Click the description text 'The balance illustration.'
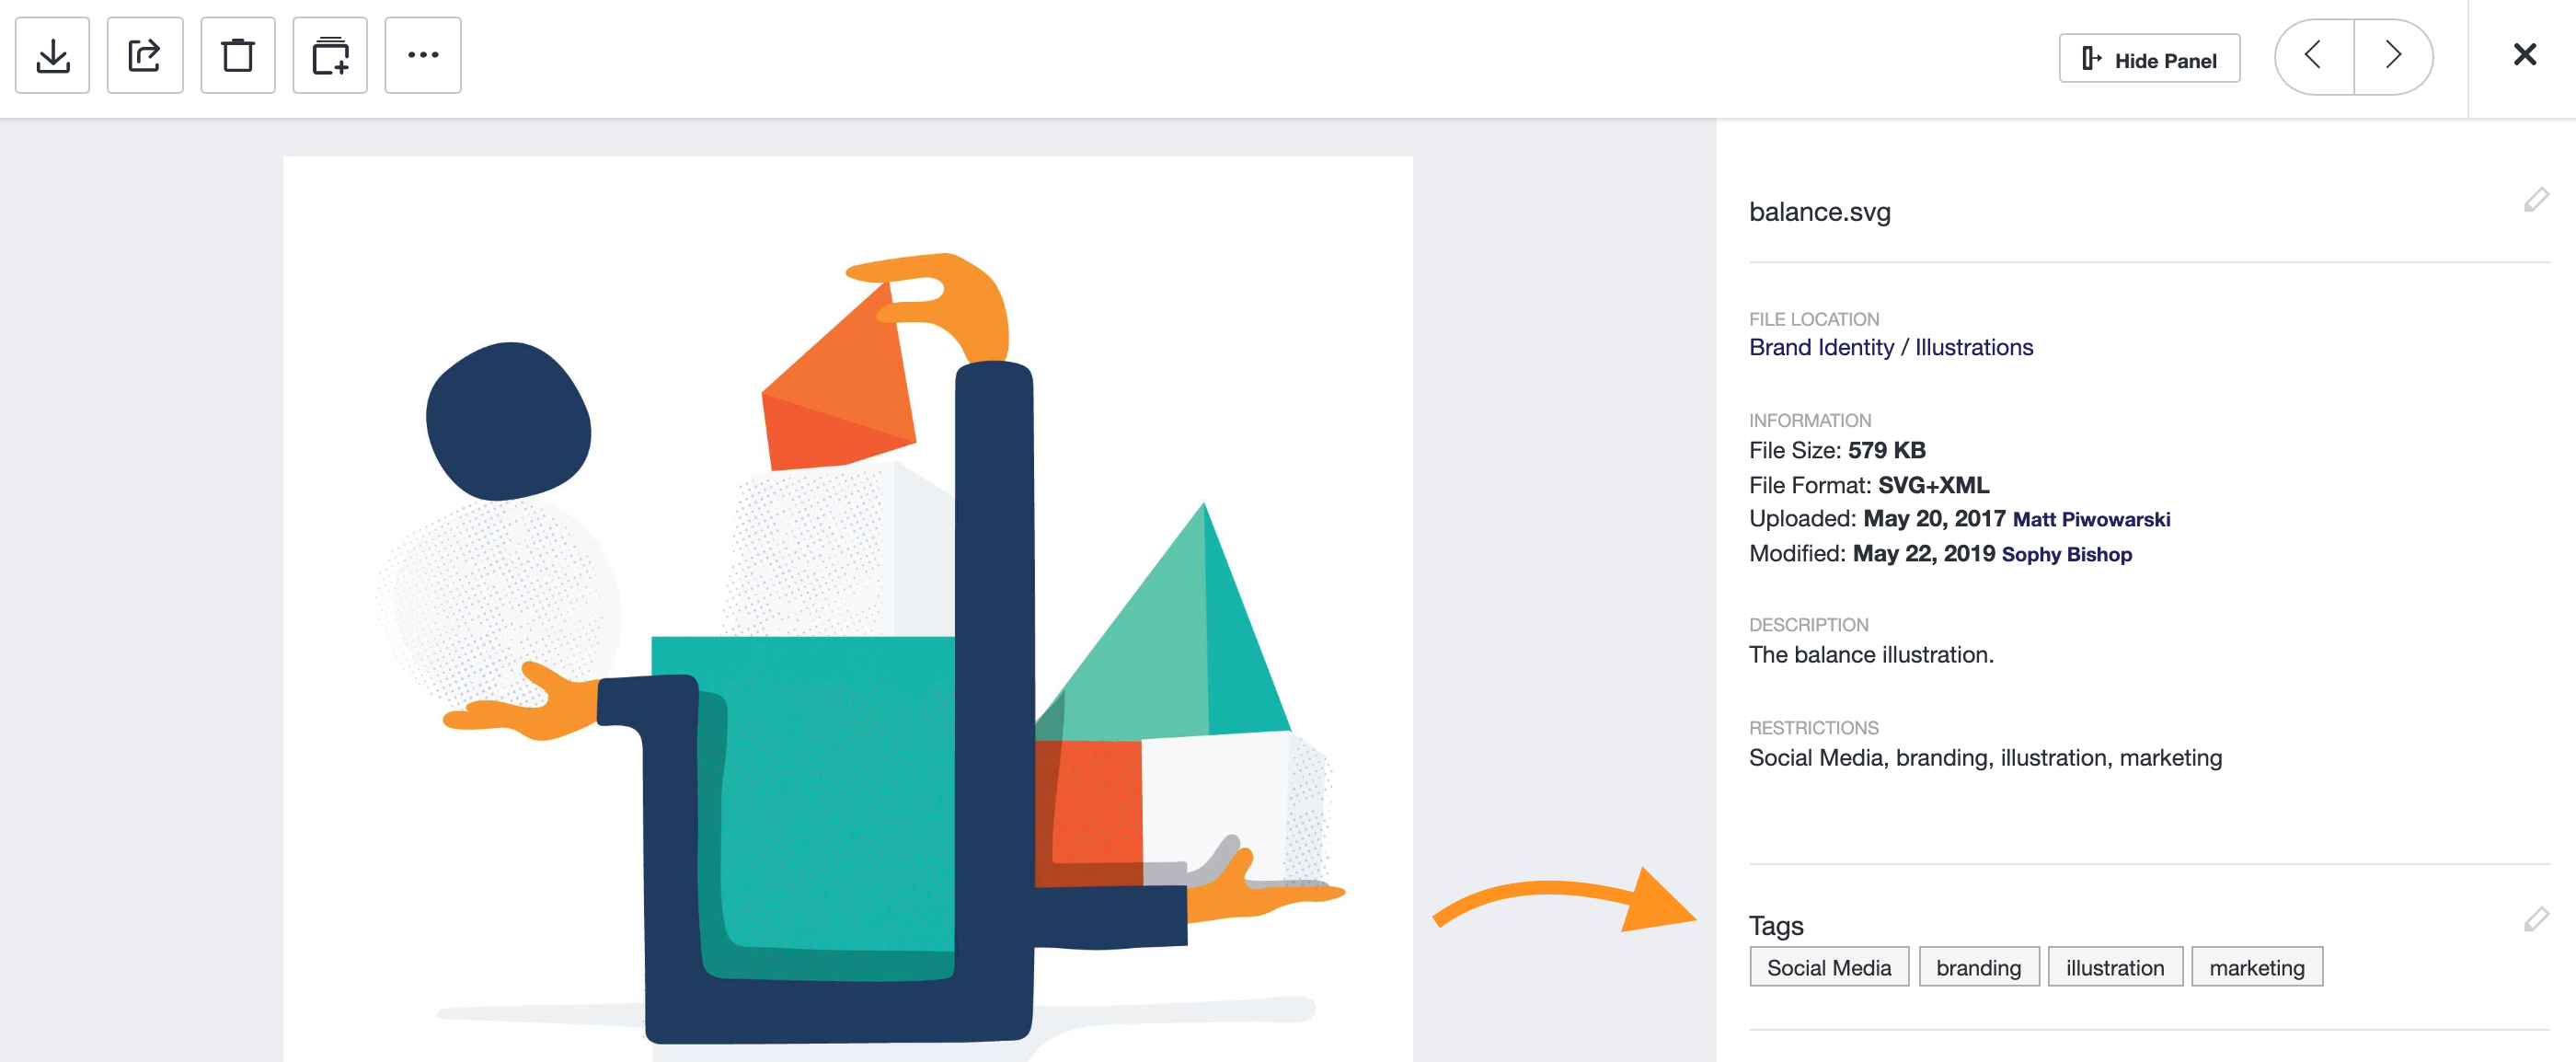The height and width of the screenshot is (1062, 2576). [x=1871, y=654]
